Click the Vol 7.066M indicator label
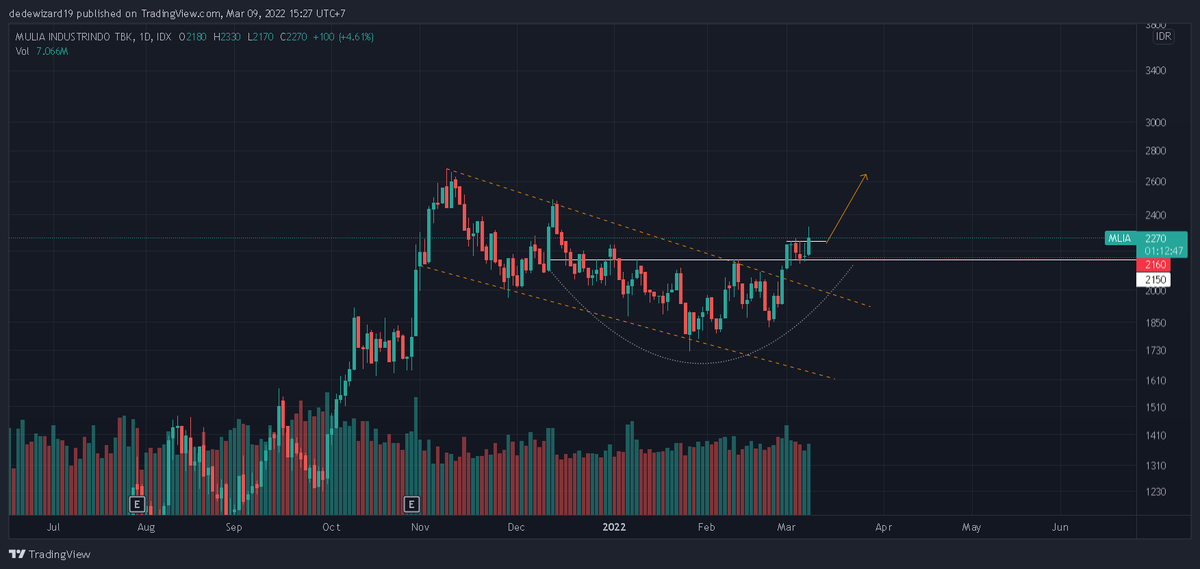1200x569 pixels. 42,51
